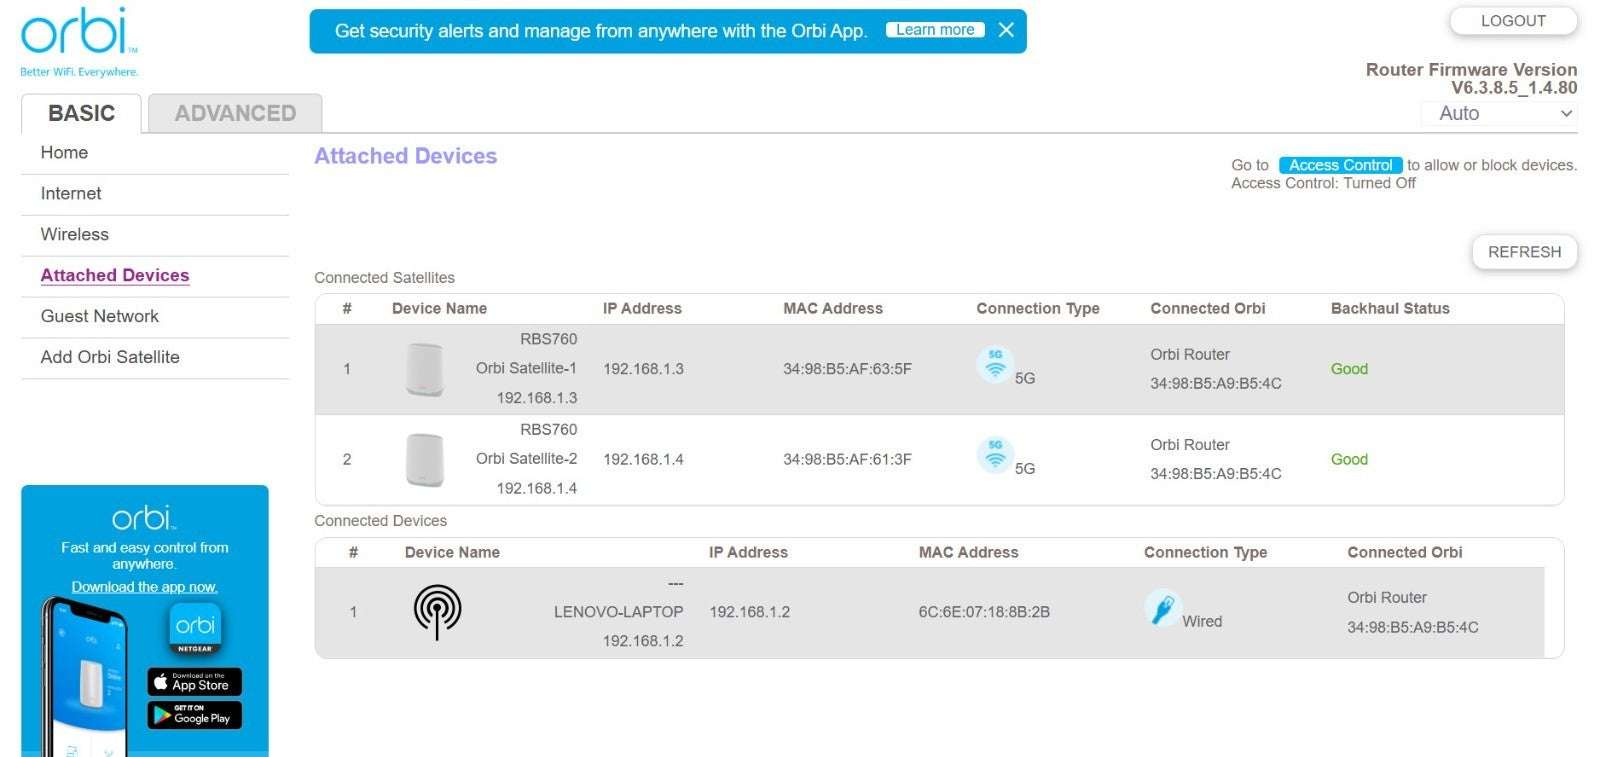Image resolution: width=1600 pixels, height=757 pixels.
Task: Click the App Store badge
Action: [195, 682]
